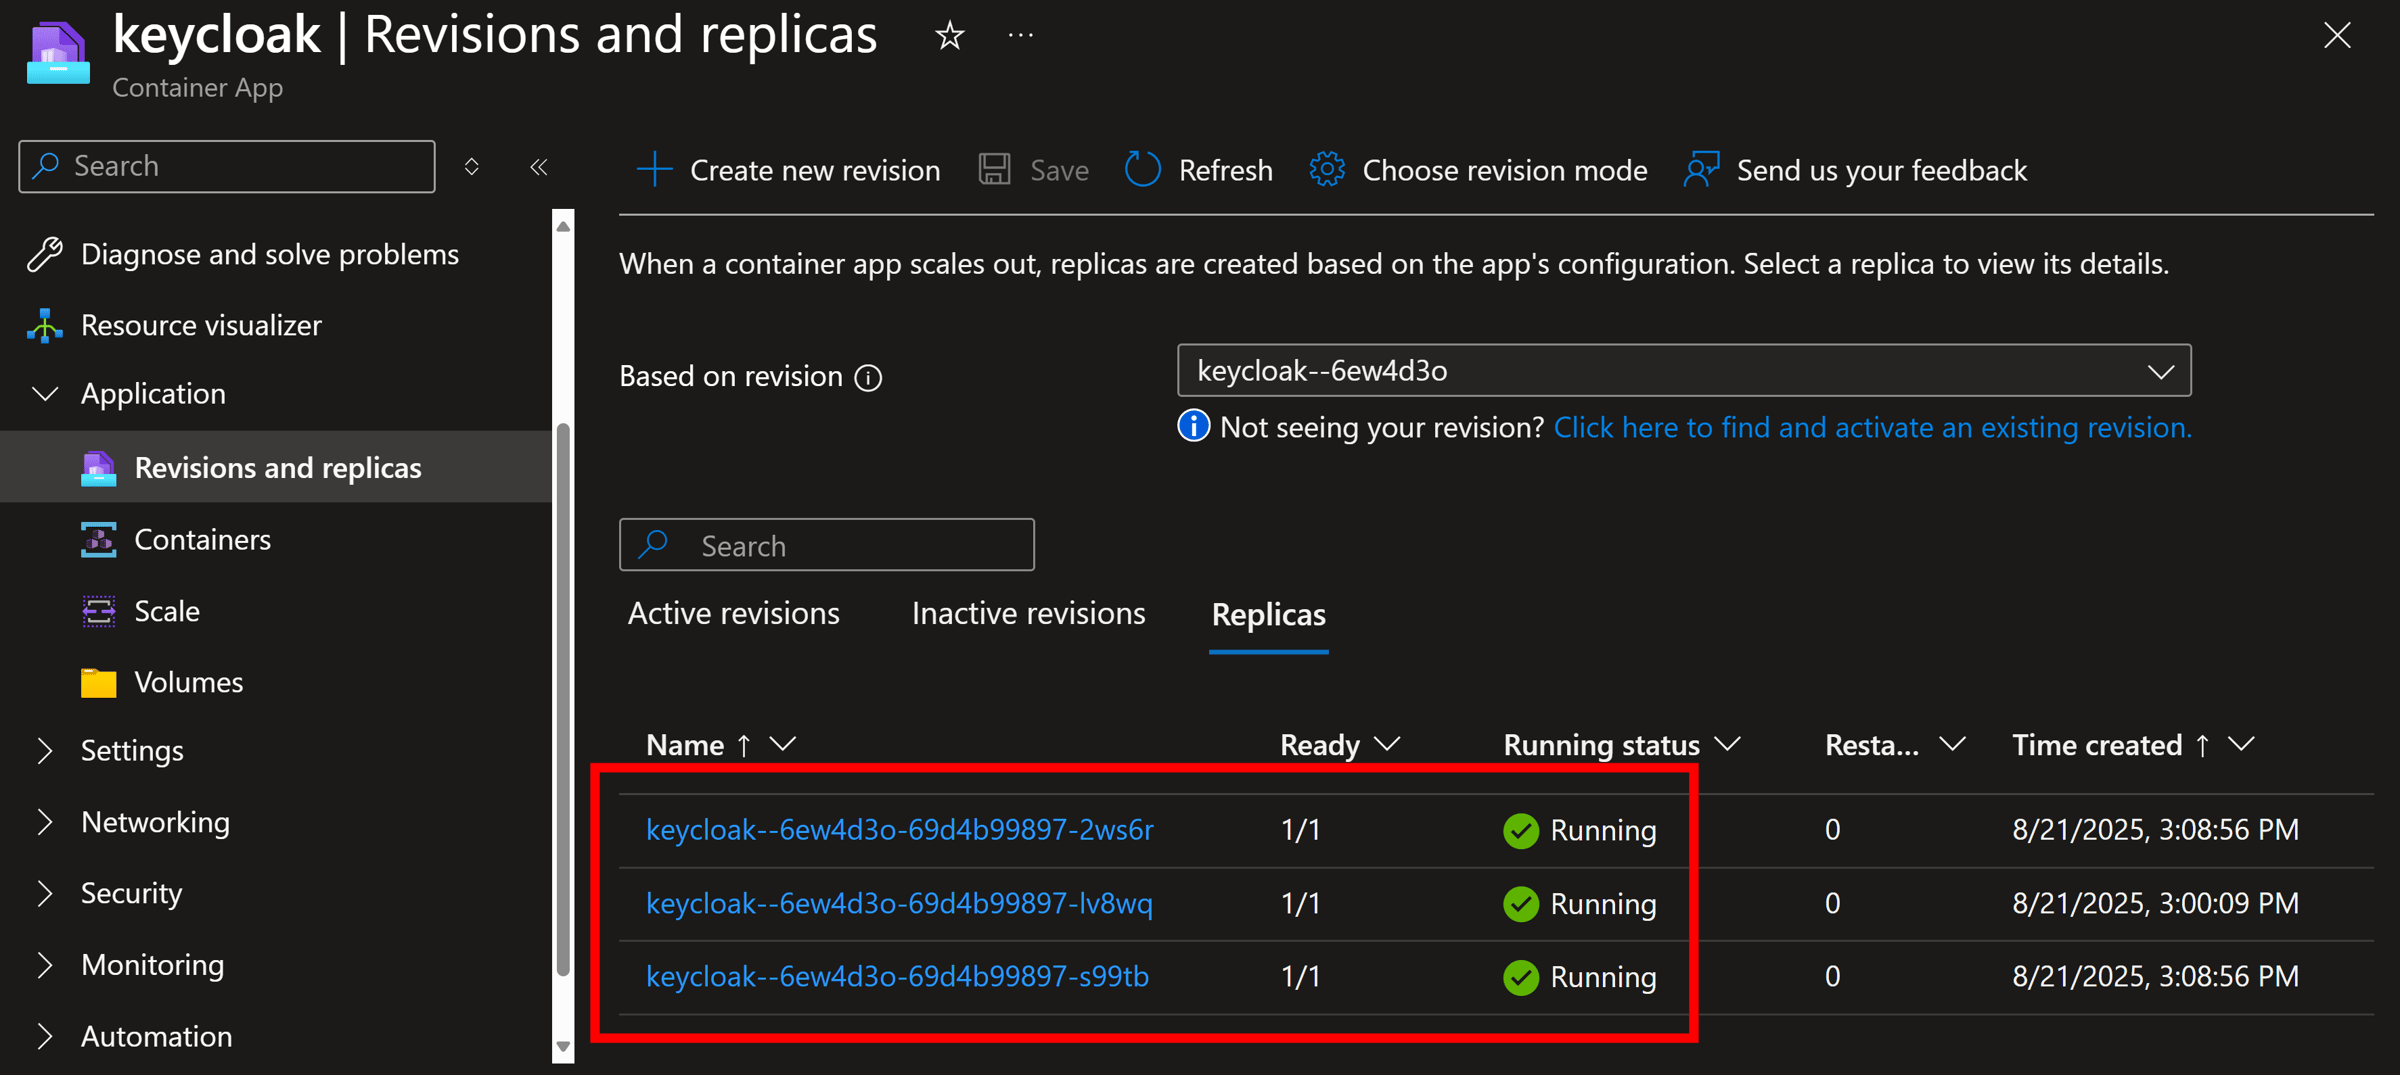Click the plus icon for new revision
This screenshot has width=2400, height=1075.
coord(654,170)
